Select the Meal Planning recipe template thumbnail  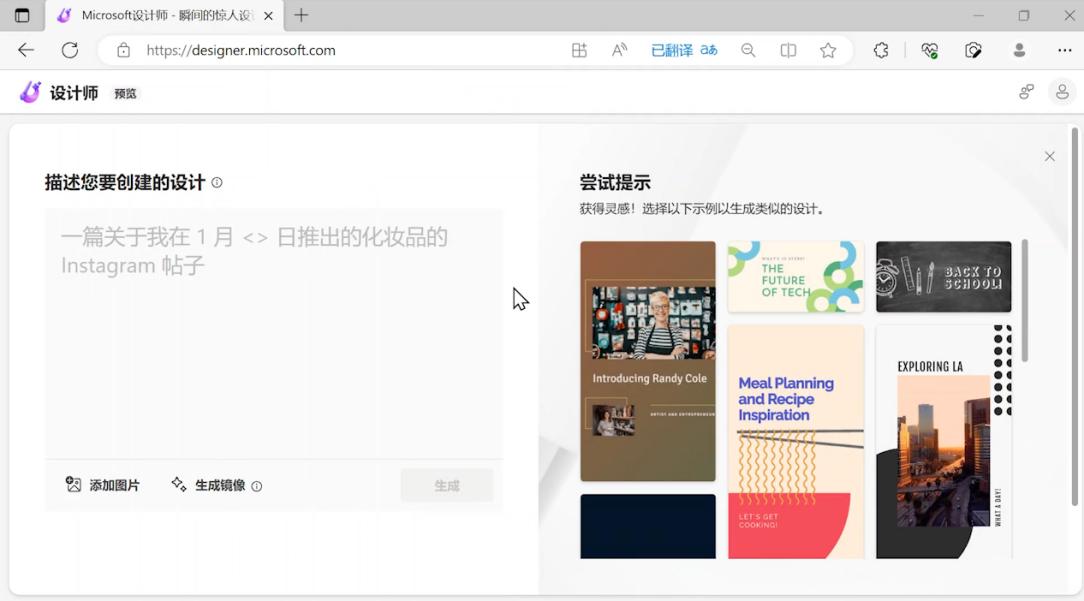(x=795, y=440)
